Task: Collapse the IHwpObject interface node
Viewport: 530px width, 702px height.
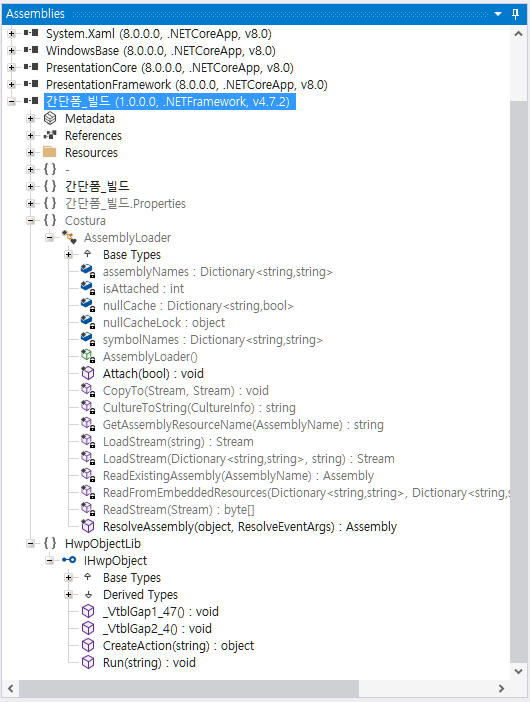Action: (50, 561)
